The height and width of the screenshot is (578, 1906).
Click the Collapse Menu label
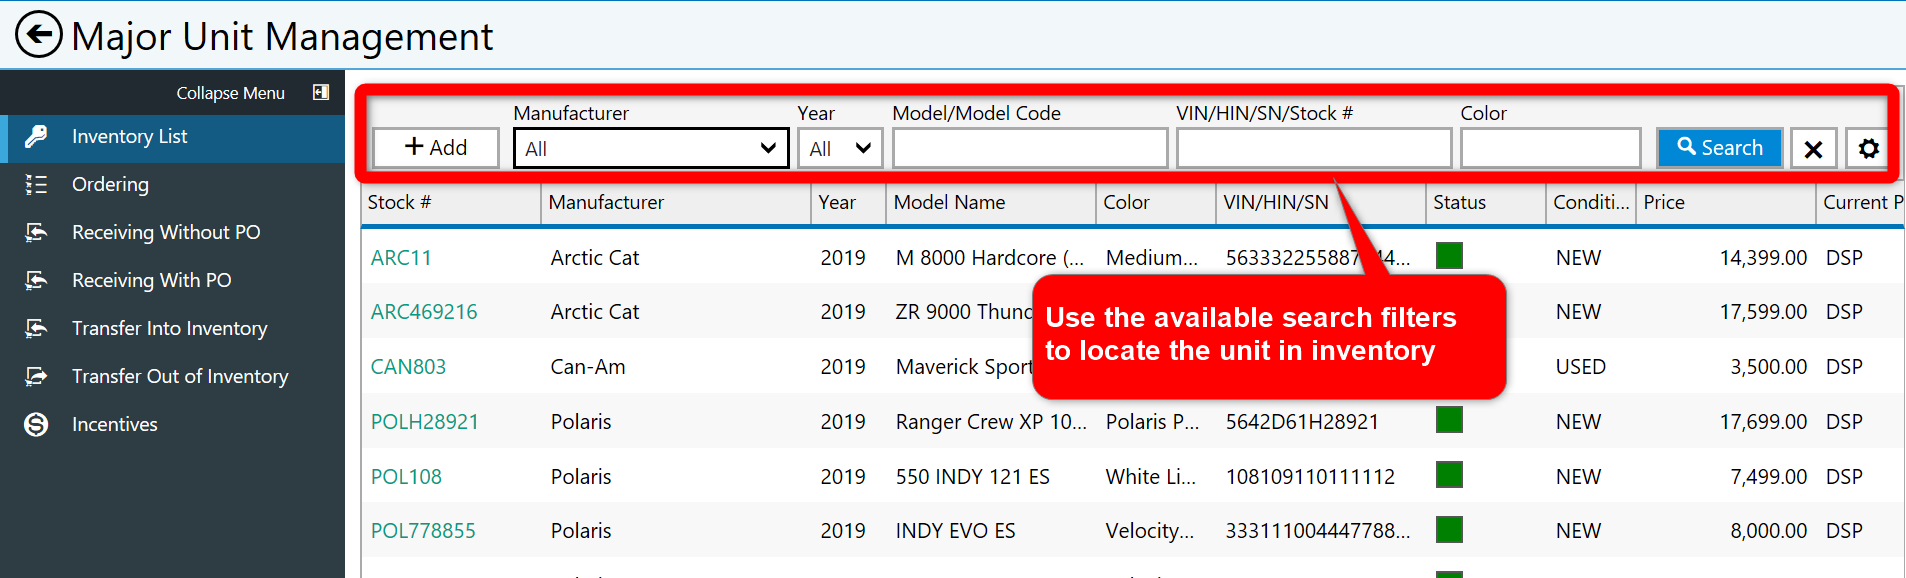pos(231,93)
